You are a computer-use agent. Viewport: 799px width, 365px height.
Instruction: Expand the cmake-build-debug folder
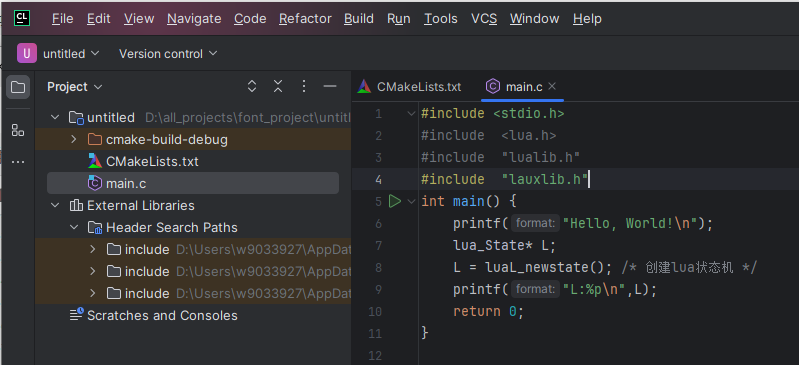74,140
